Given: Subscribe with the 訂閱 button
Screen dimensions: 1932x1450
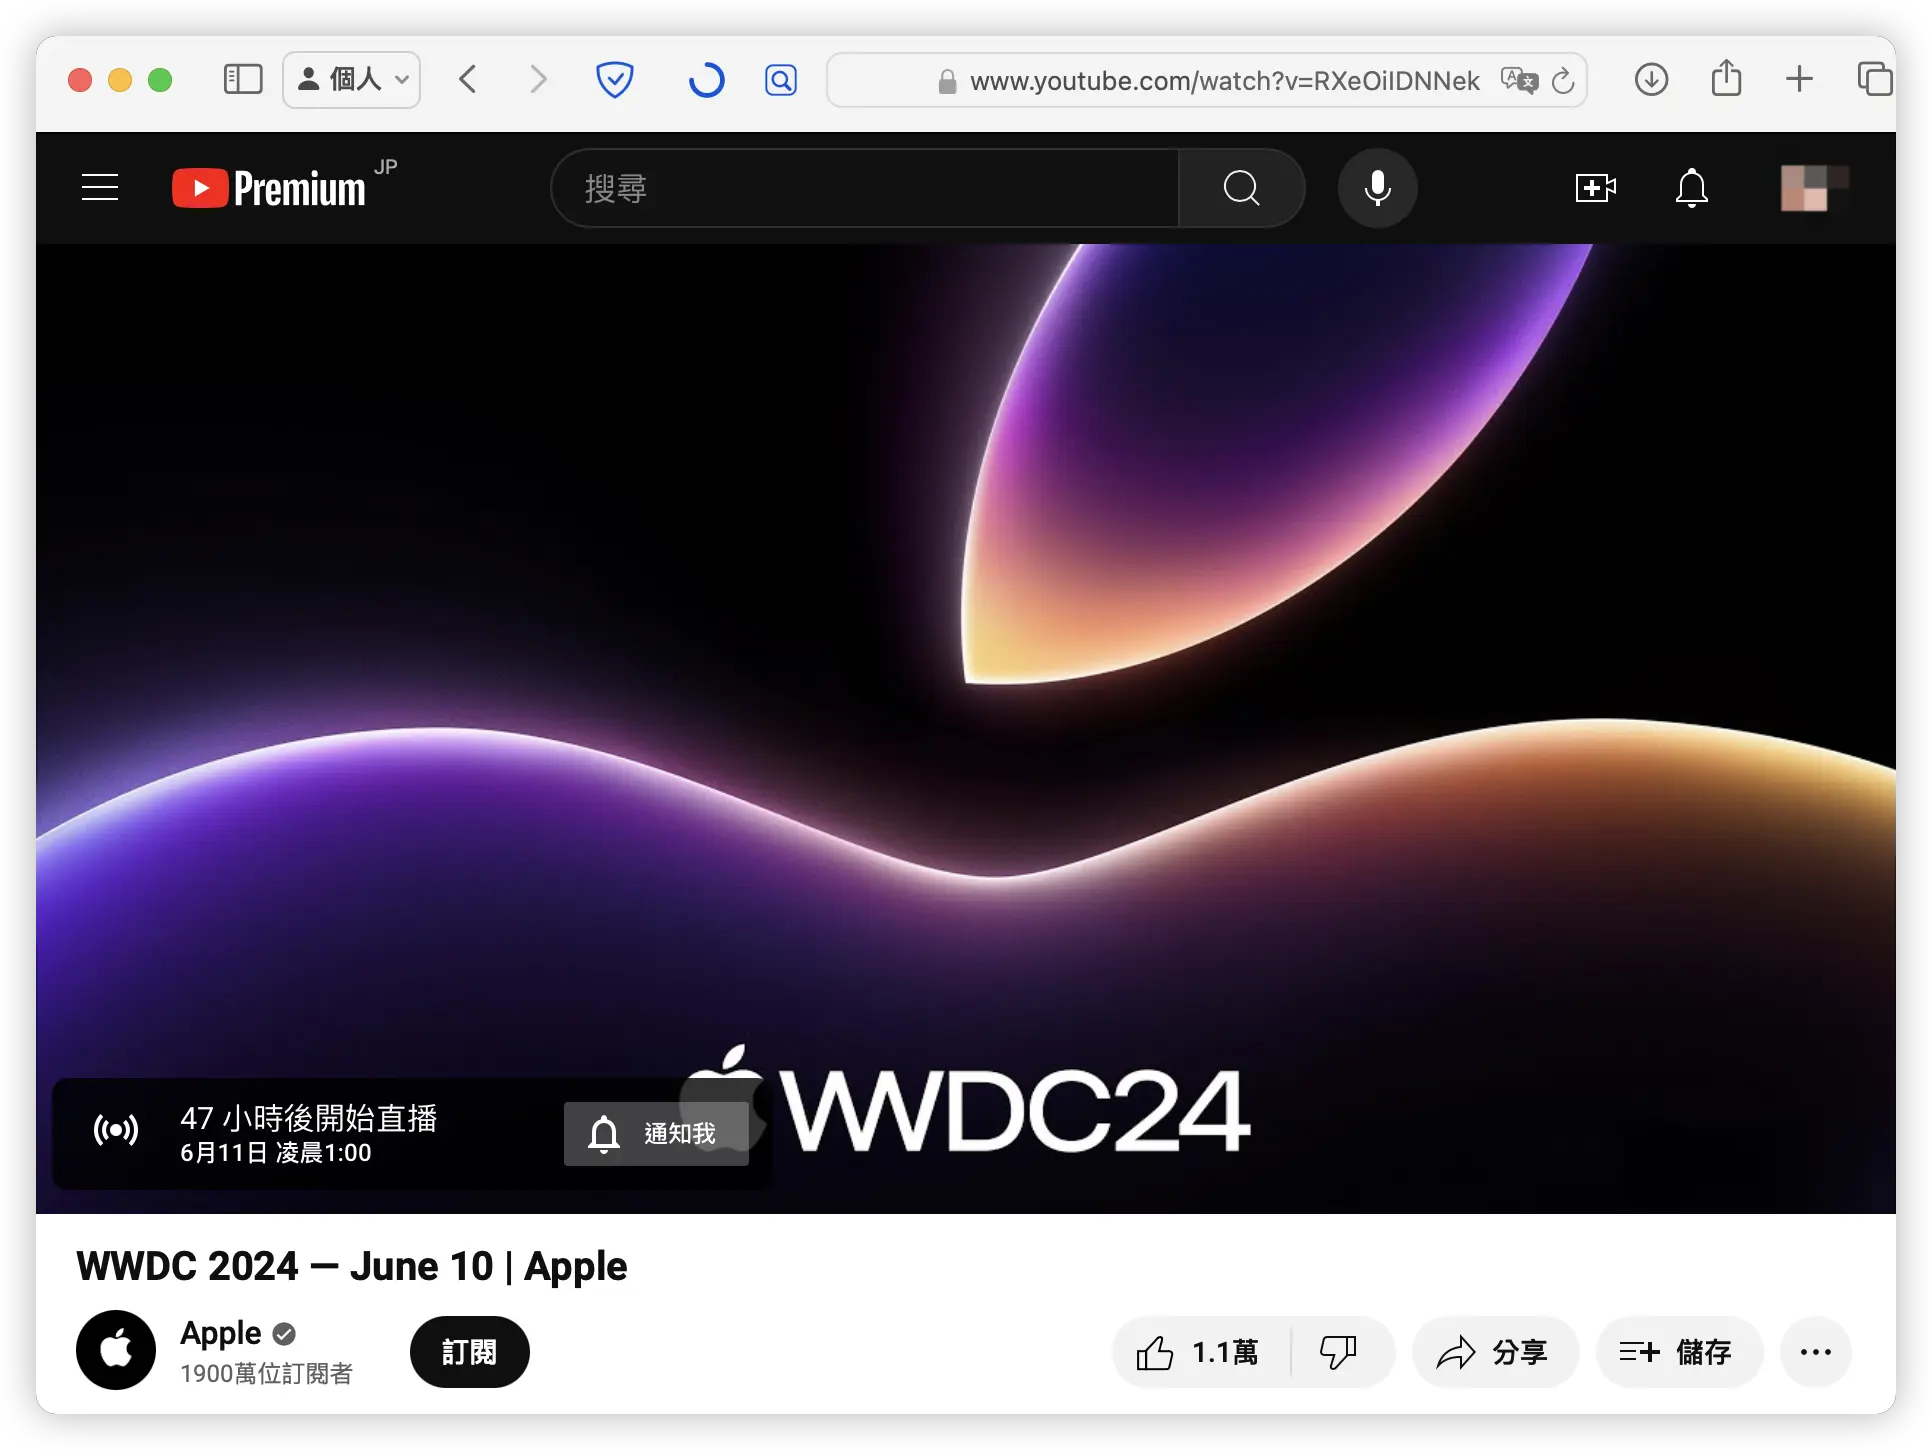Looking at the screenshot, I should (469, 1352).
